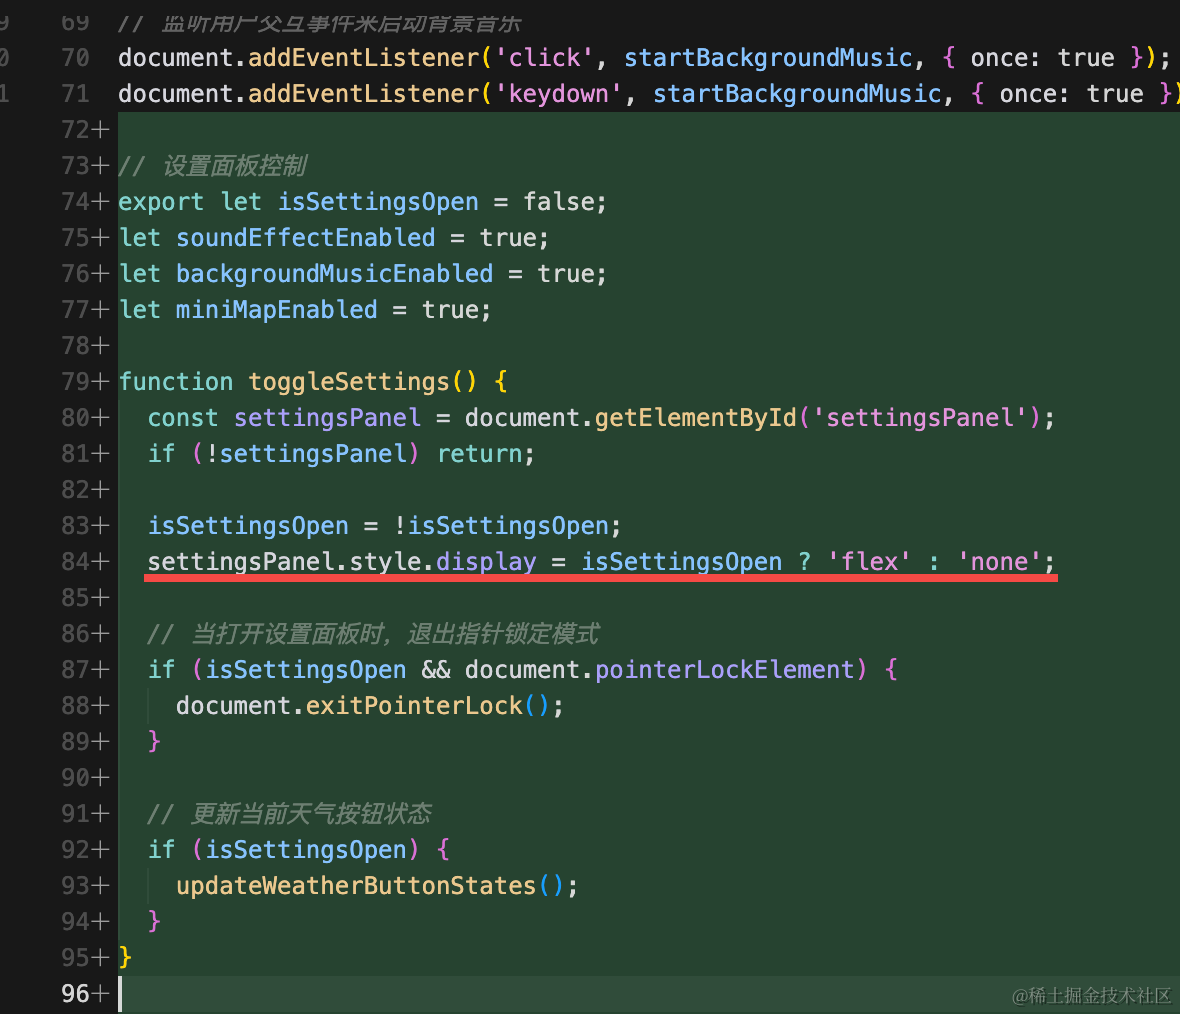Click isSettingsOpen in the line 92 condition
This screenshot has height=1014, width=1180.
coord(306,850)
